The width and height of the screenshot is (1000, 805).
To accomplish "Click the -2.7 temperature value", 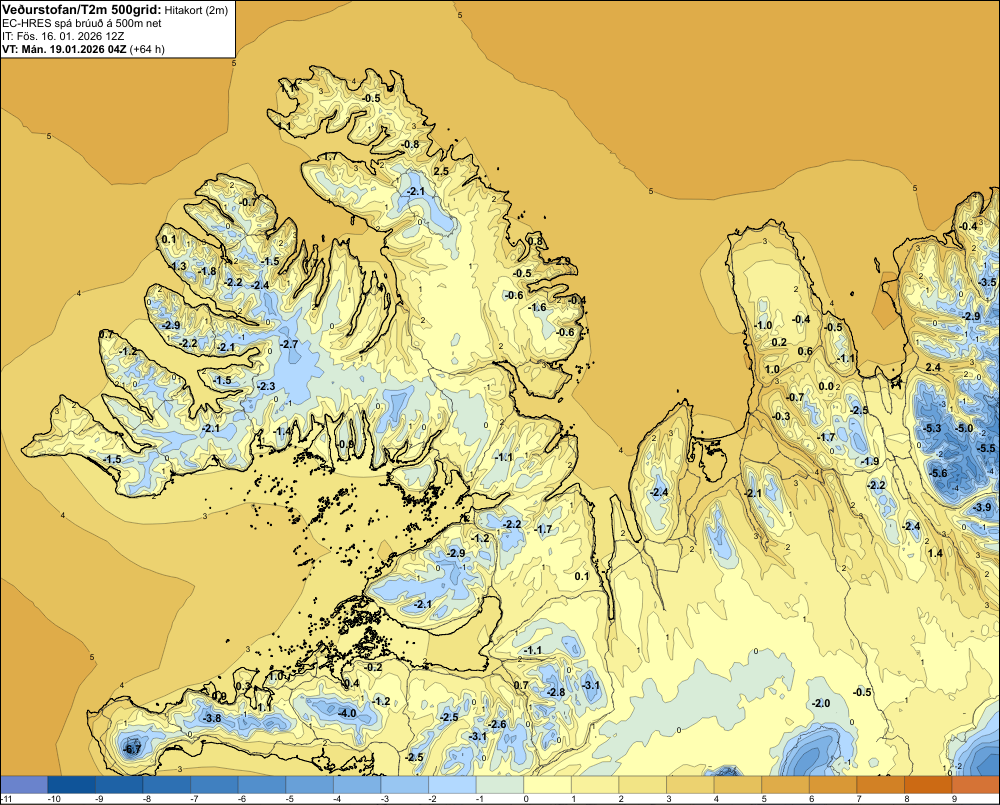I will click(x=290, y=344).
